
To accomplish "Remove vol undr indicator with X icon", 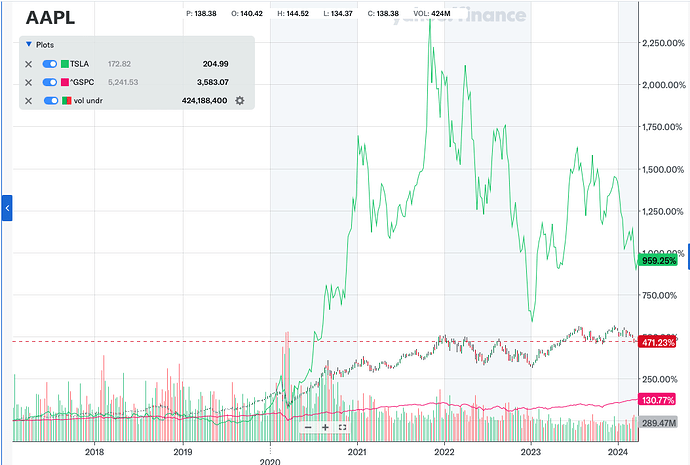I will [29, 101].
